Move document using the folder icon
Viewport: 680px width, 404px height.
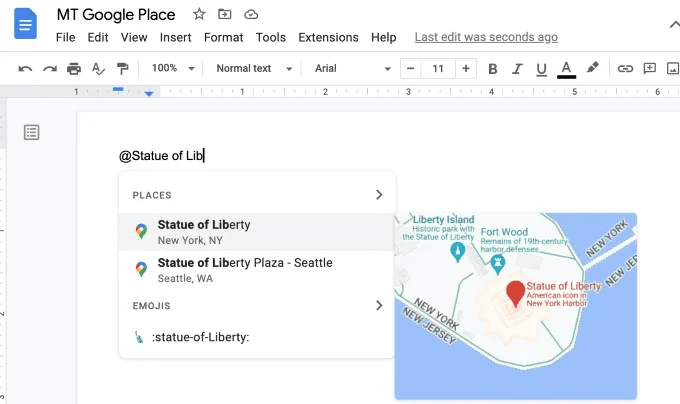point(225,14)
